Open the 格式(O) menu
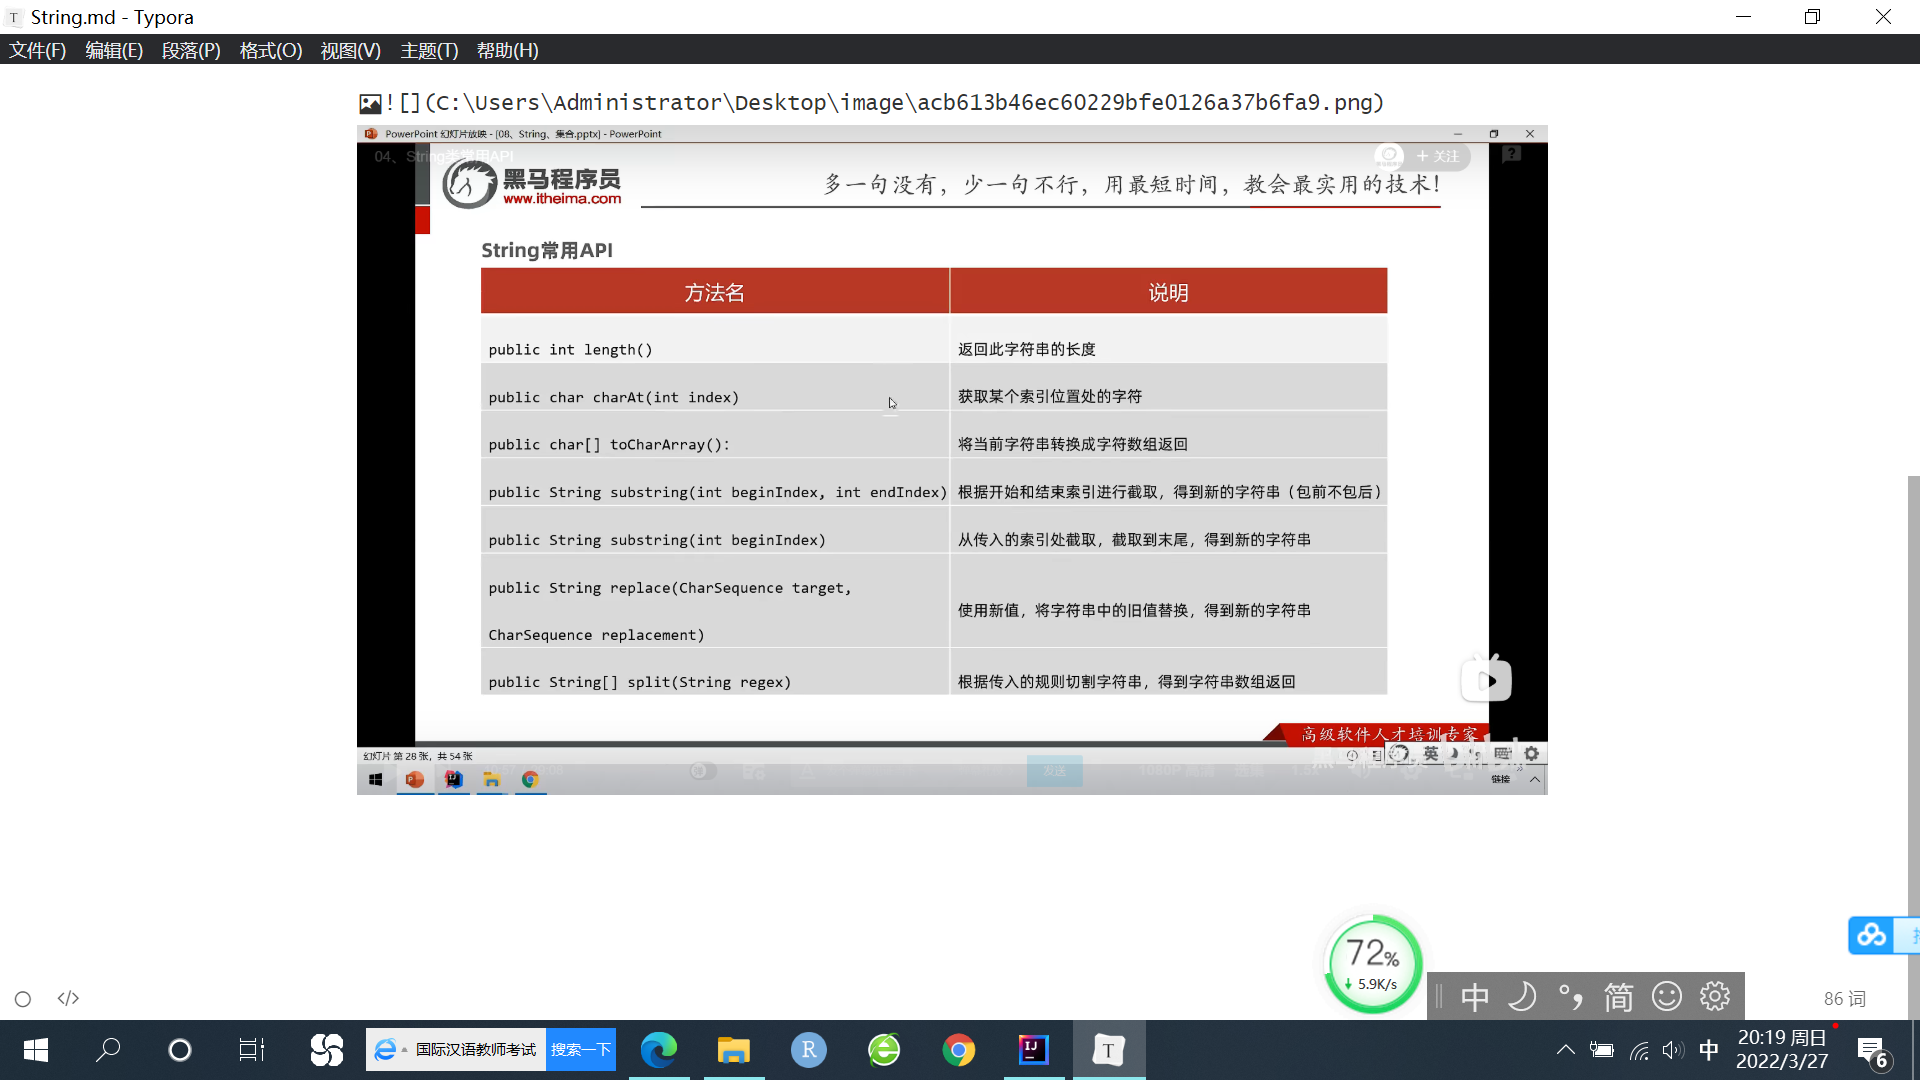 point(270,50)
